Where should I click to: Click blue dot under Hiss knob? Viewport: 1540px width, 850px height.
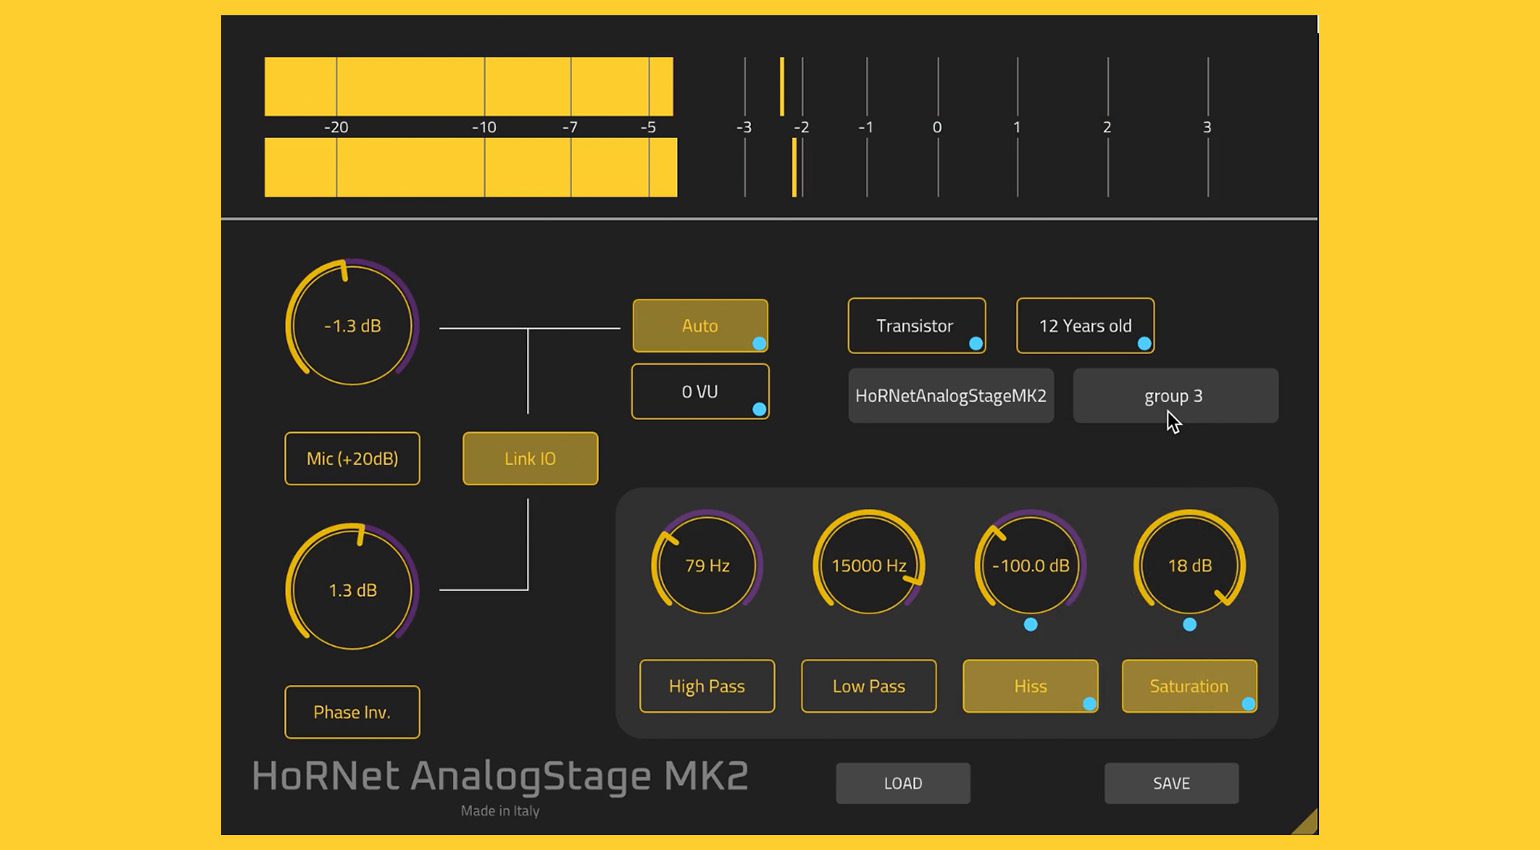(1030, 625)
